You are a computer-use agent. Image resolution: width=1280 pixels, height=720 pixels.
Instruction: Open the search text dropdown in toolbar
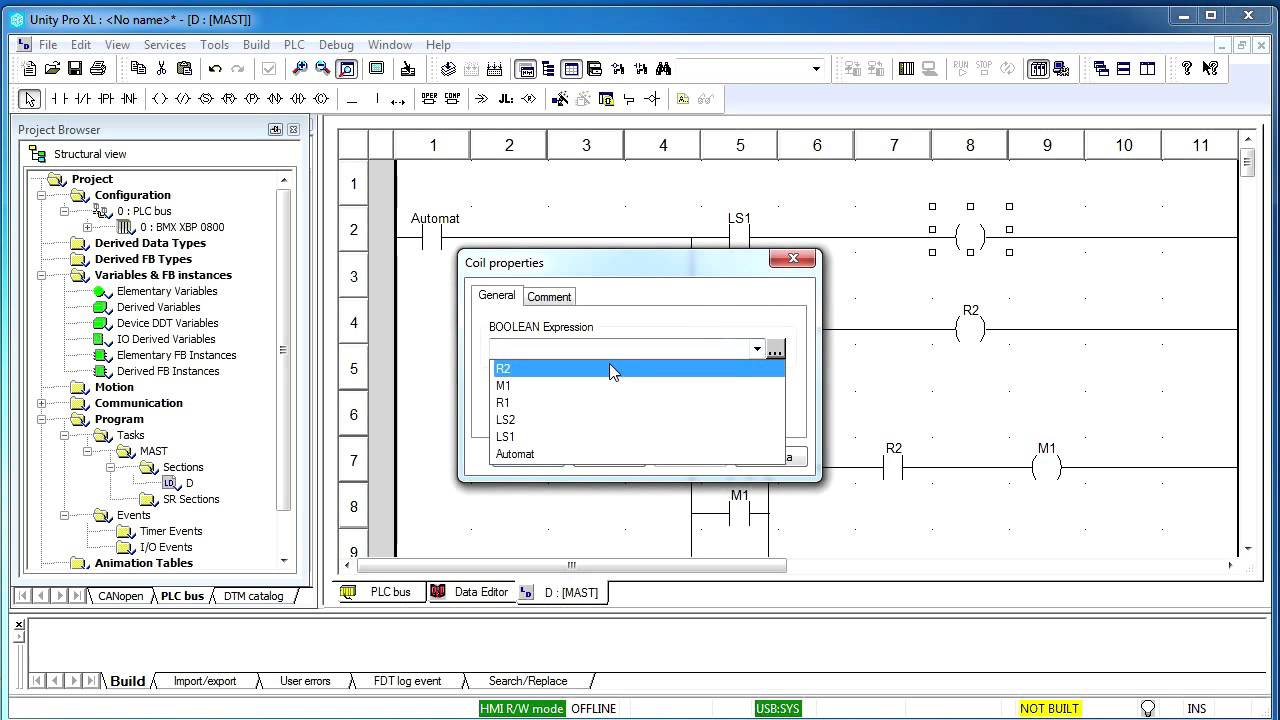[x=816, y=69]
